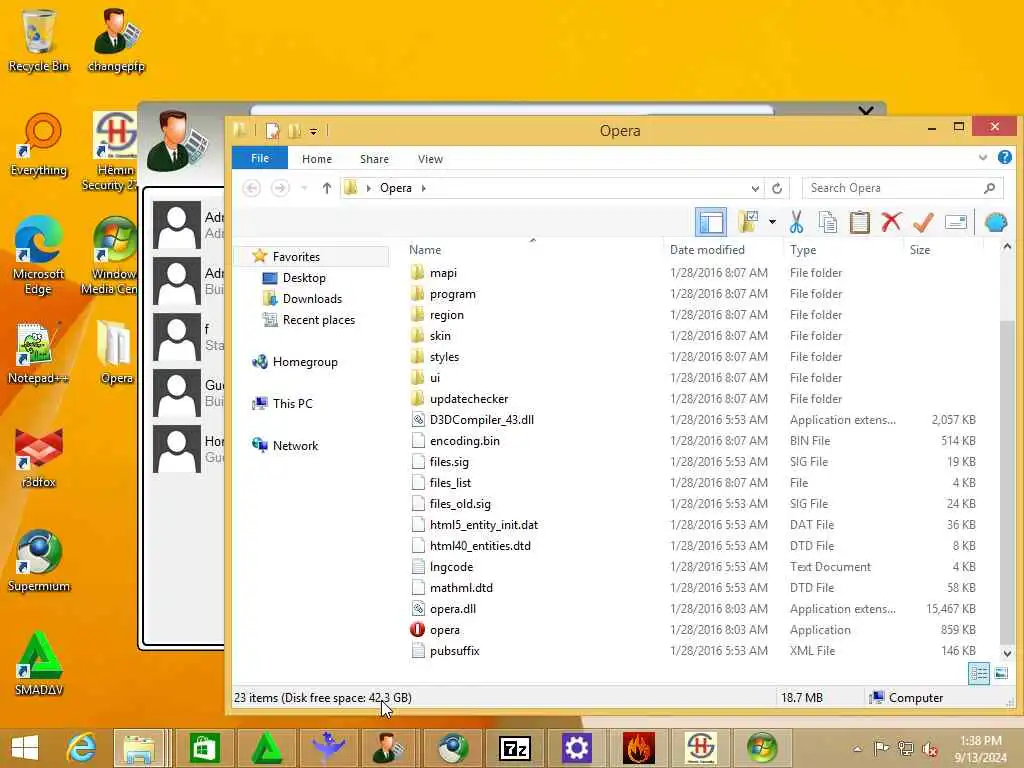Click the Rename icon in toolbar
This screenshot has height=768, width=1024.
[x=955, y=222]
